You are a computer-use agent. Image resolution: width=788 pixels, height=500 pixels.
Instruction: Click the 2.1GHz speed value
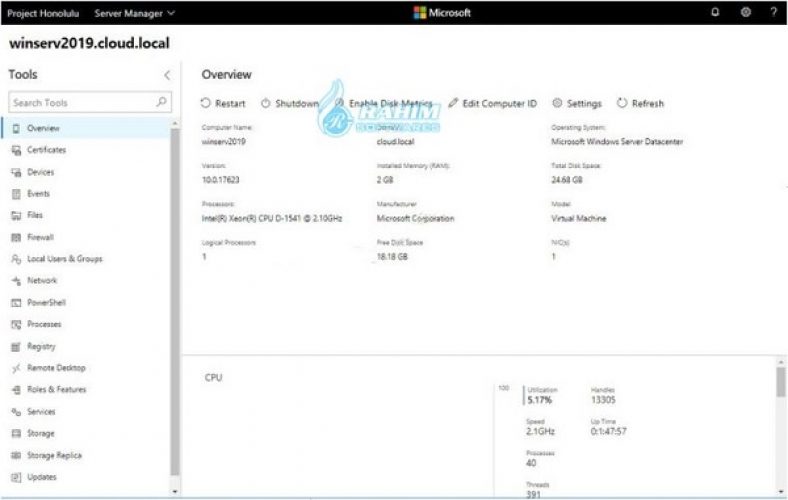540,432
